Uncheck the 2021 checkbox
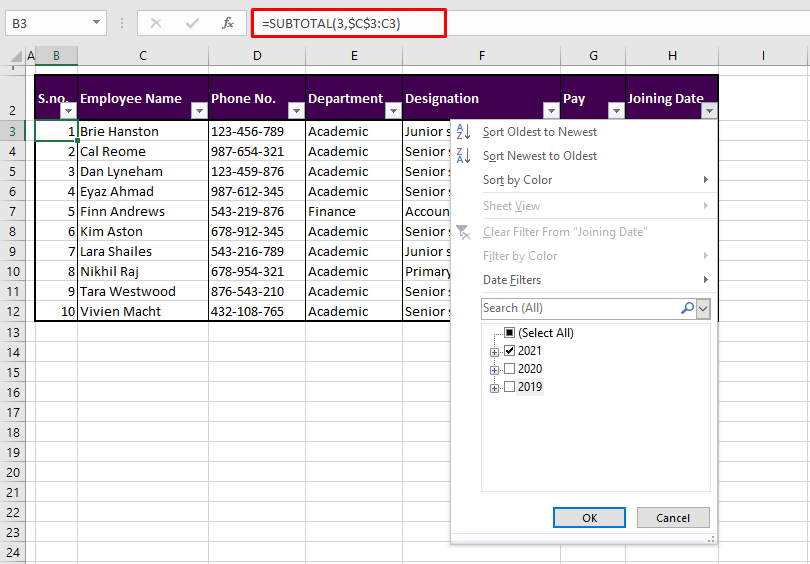 pyautogui.click(x=510, y=351)
